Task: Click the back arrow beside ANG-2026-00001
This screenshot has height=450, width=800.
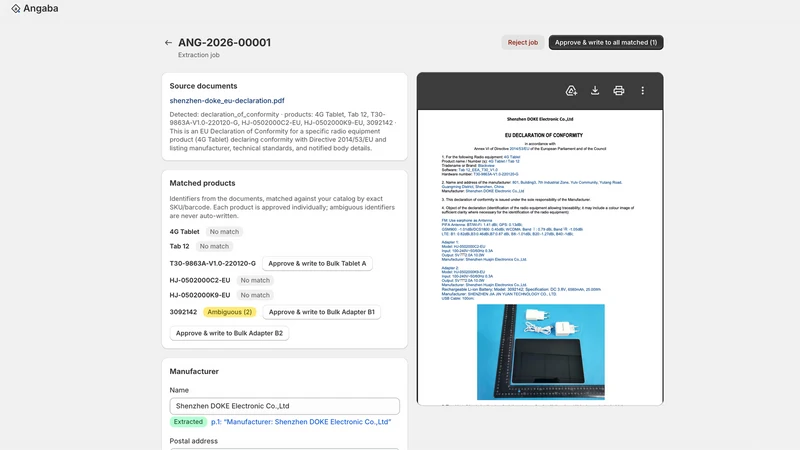Action: (168, 43)
